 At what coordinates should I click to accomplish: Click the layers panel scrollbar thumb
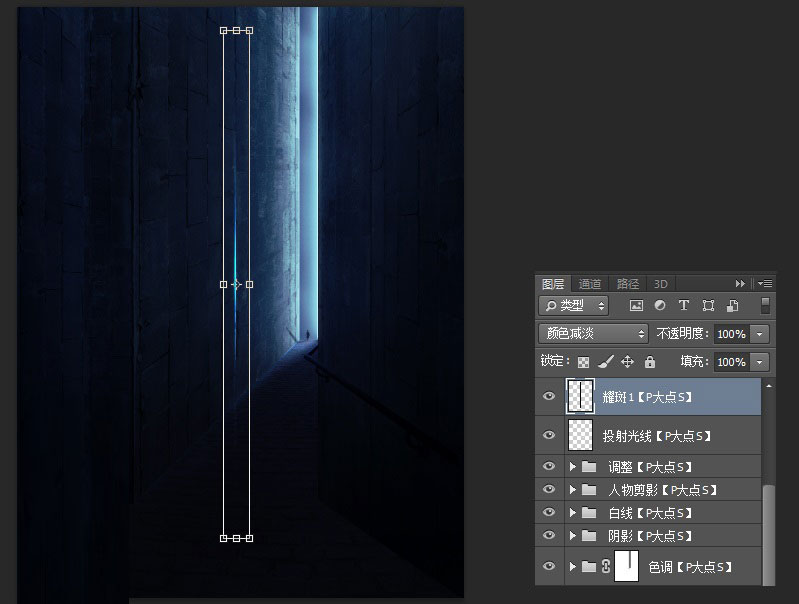[x=768, y=534]
